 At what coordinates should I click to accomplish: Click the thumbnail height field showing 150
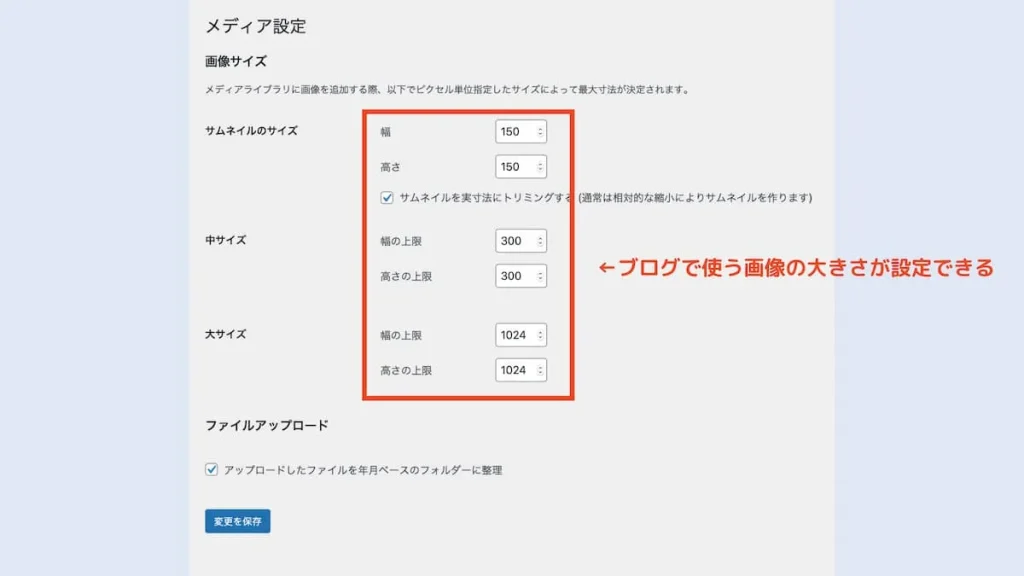520,167
